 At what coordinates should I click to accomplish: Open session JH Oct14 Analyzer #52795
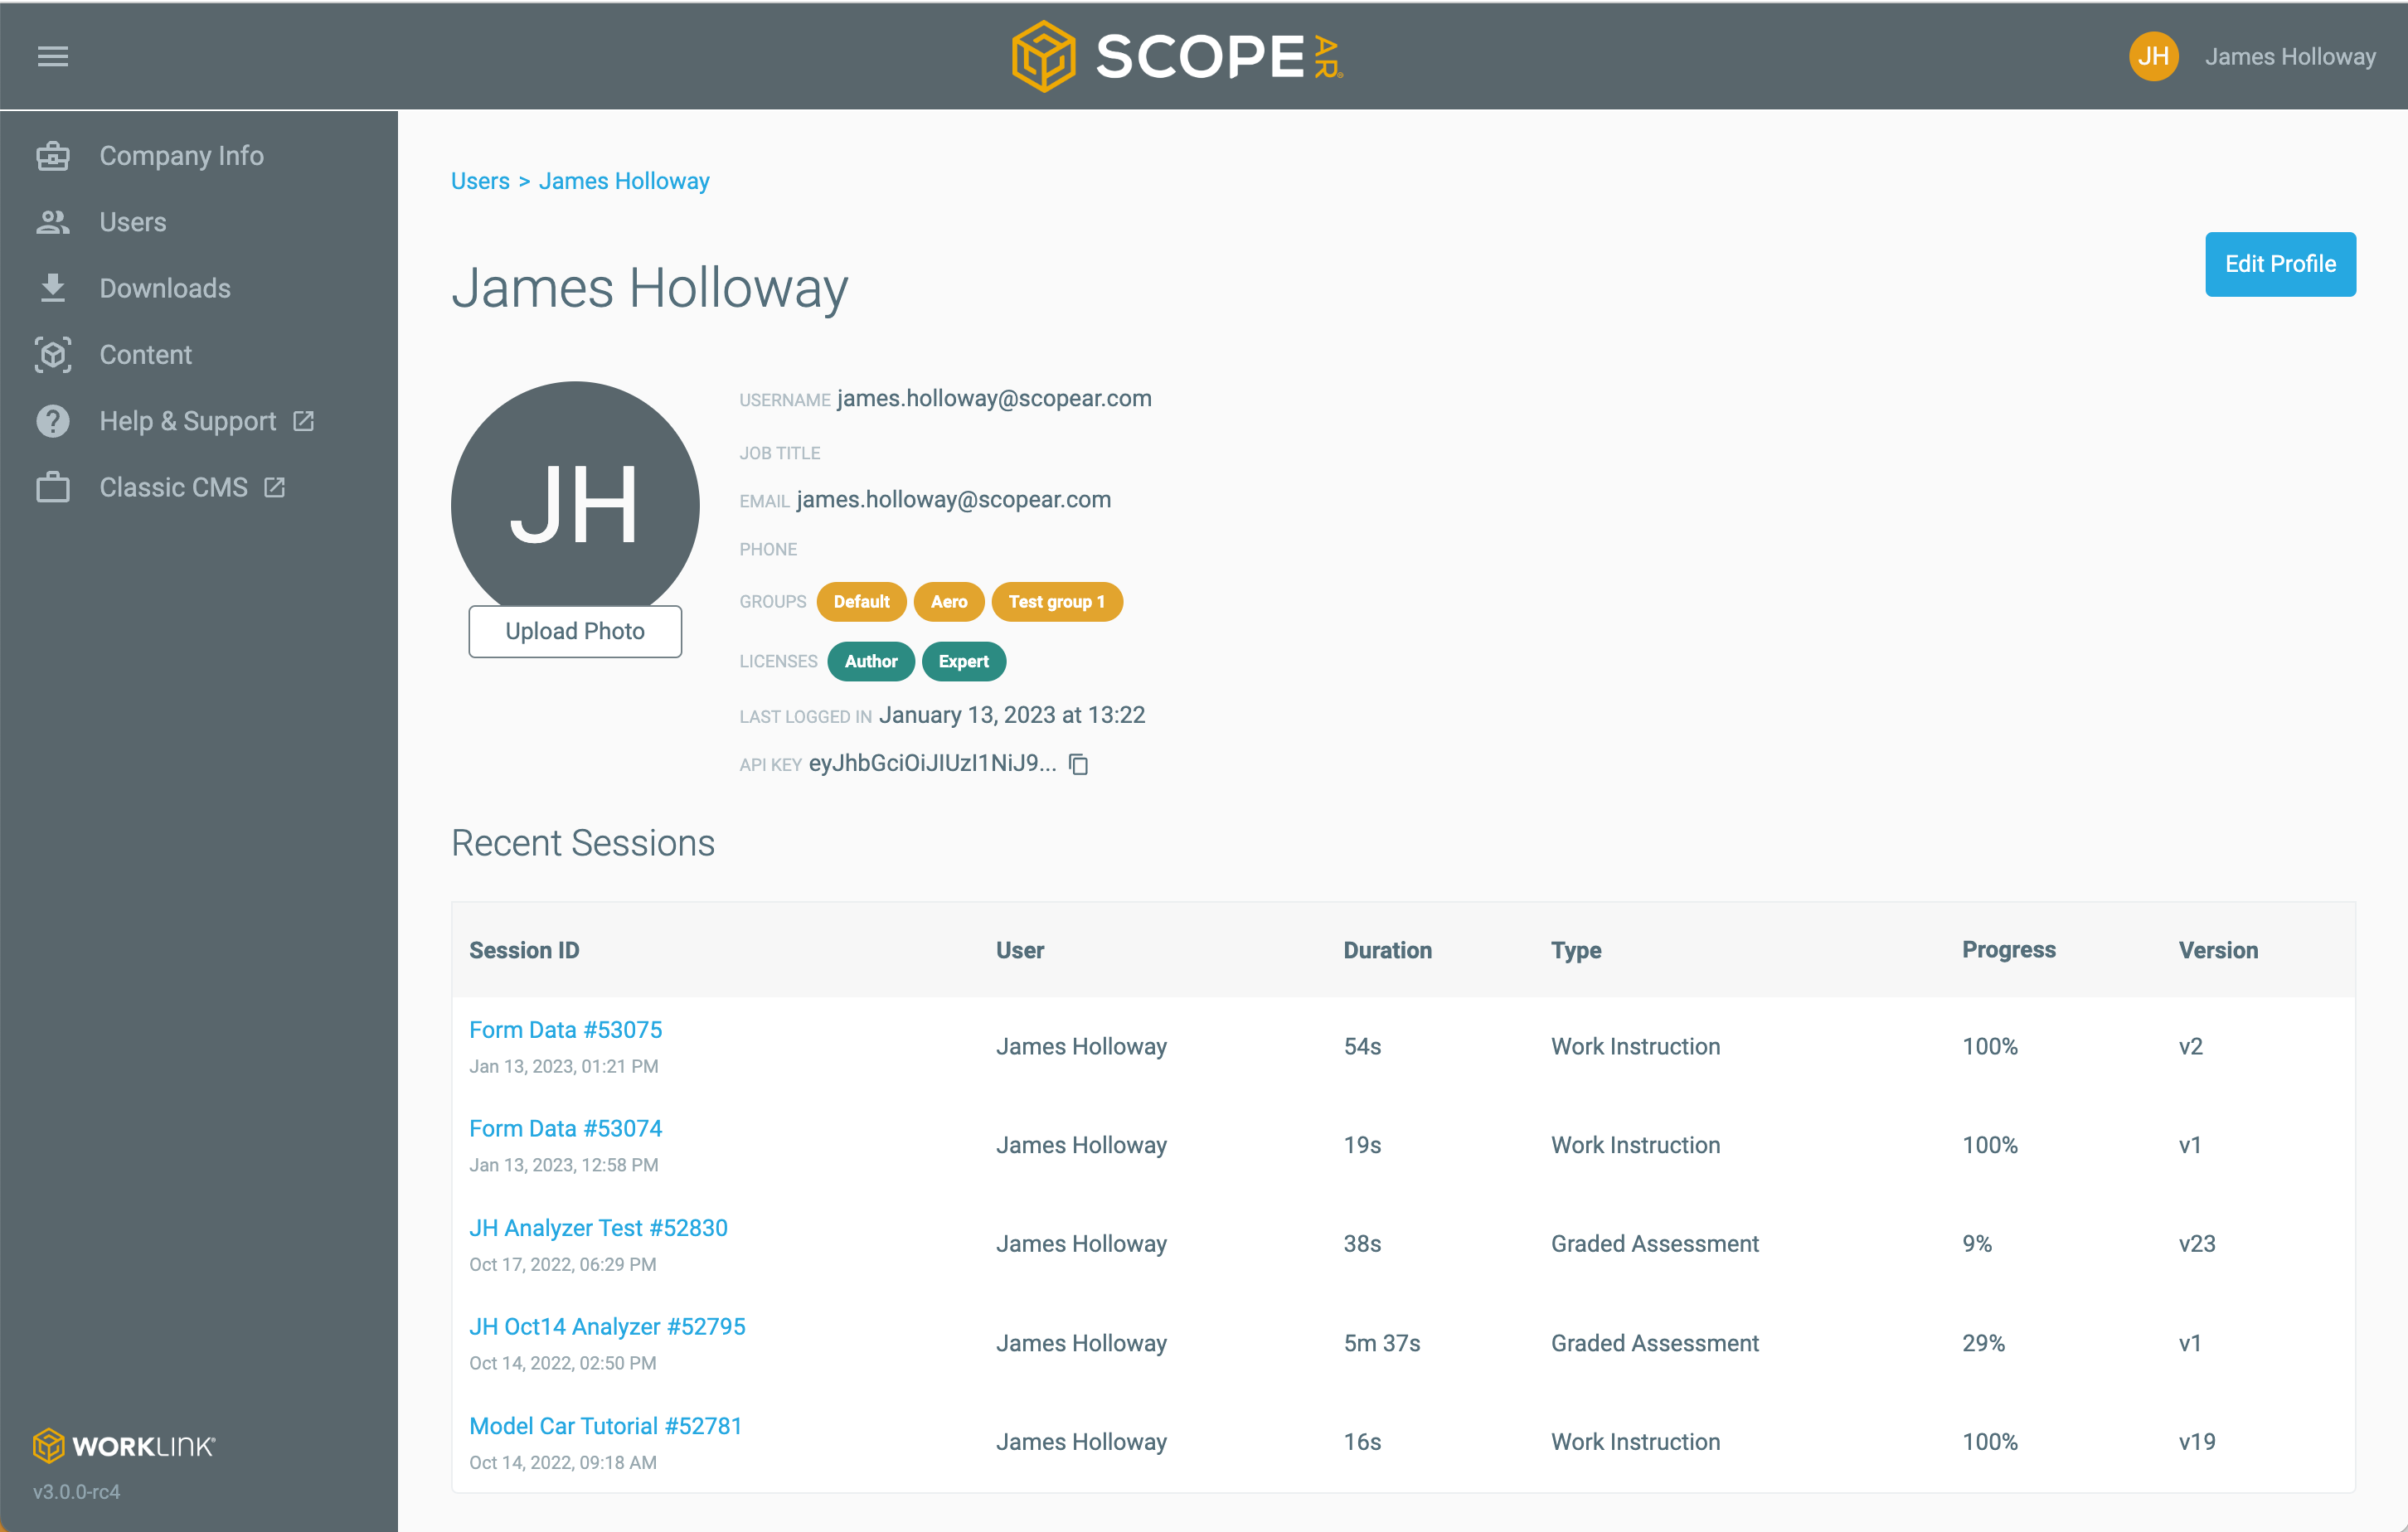click(x=608, y=1327)
